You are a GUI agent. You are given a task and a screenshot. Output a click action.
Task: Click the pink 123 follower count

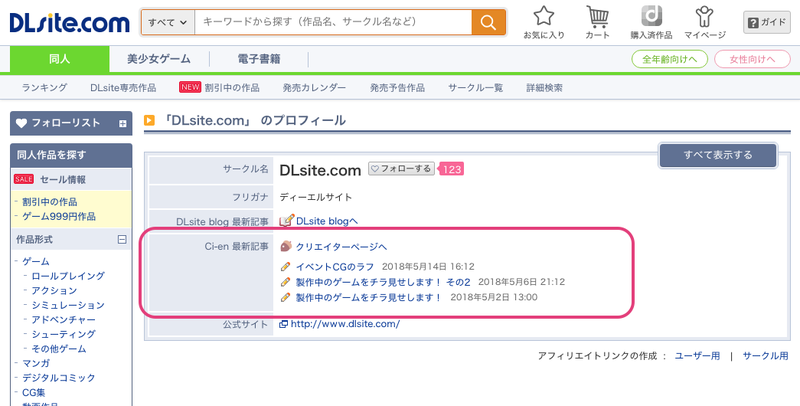coord(451,169)
